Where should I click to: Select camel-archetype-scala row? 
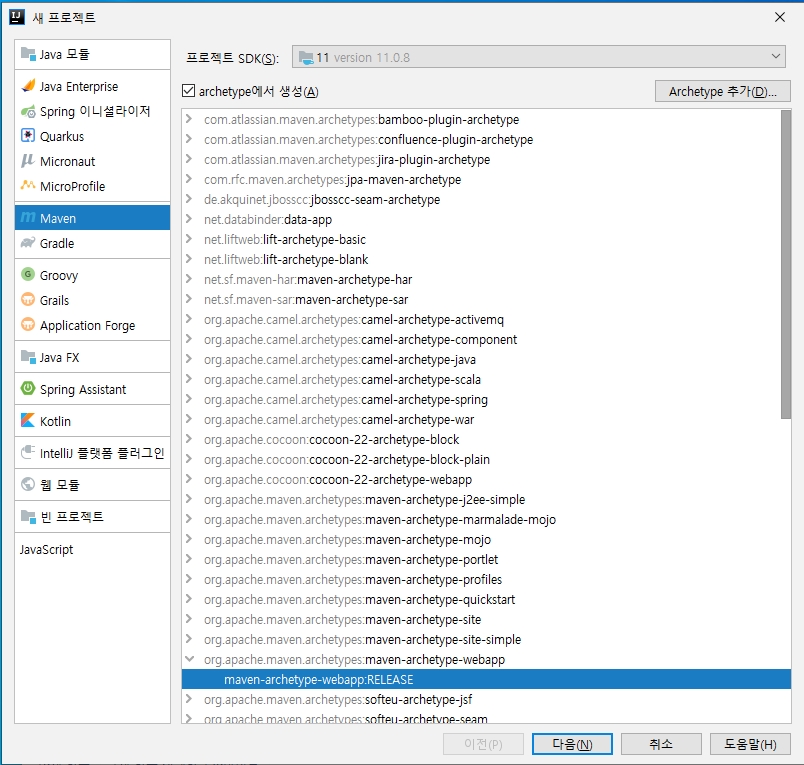click(482, 379)
